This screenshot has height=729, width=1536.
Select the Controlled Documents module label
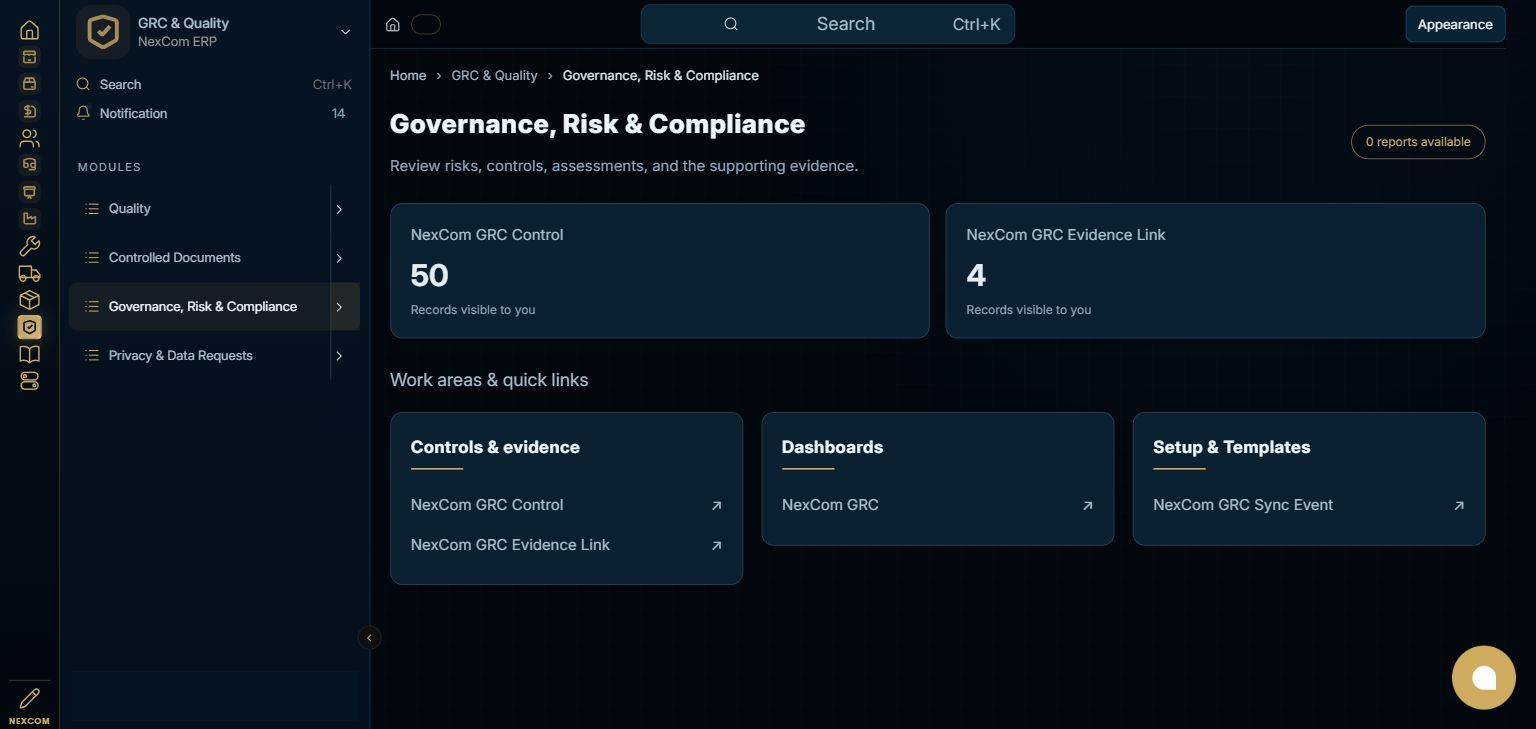pyautogui.click(x=175, y=258)
